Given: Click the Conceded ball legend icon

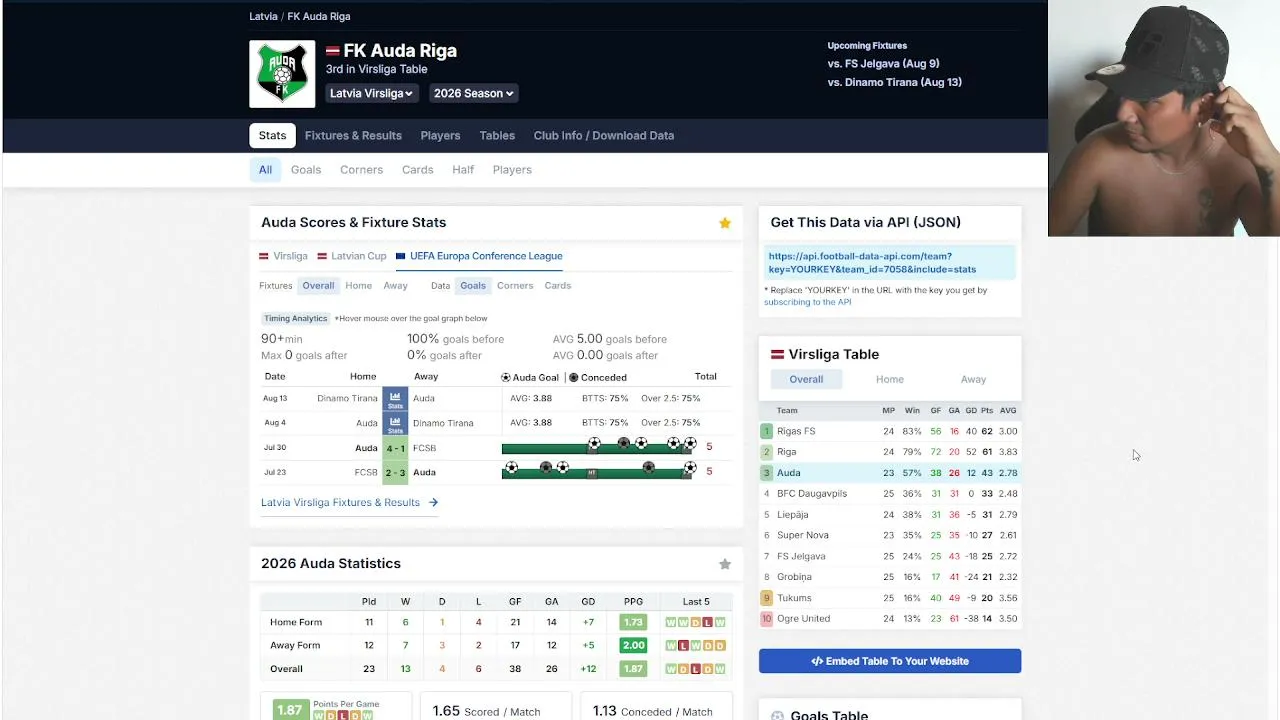Looking at the screenshot, I should [x=573, y=378].
